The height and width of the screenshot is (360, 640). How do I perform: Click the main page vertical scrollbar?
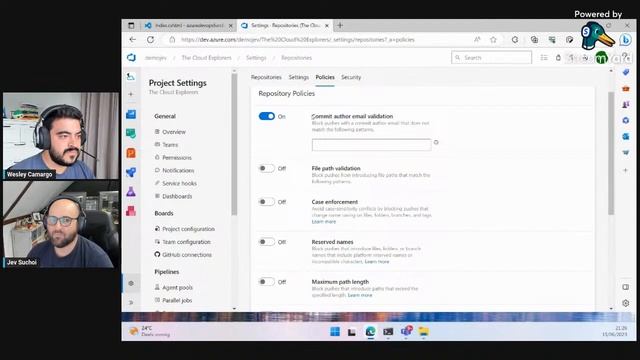pyautogui.click(x=611, y=153)
